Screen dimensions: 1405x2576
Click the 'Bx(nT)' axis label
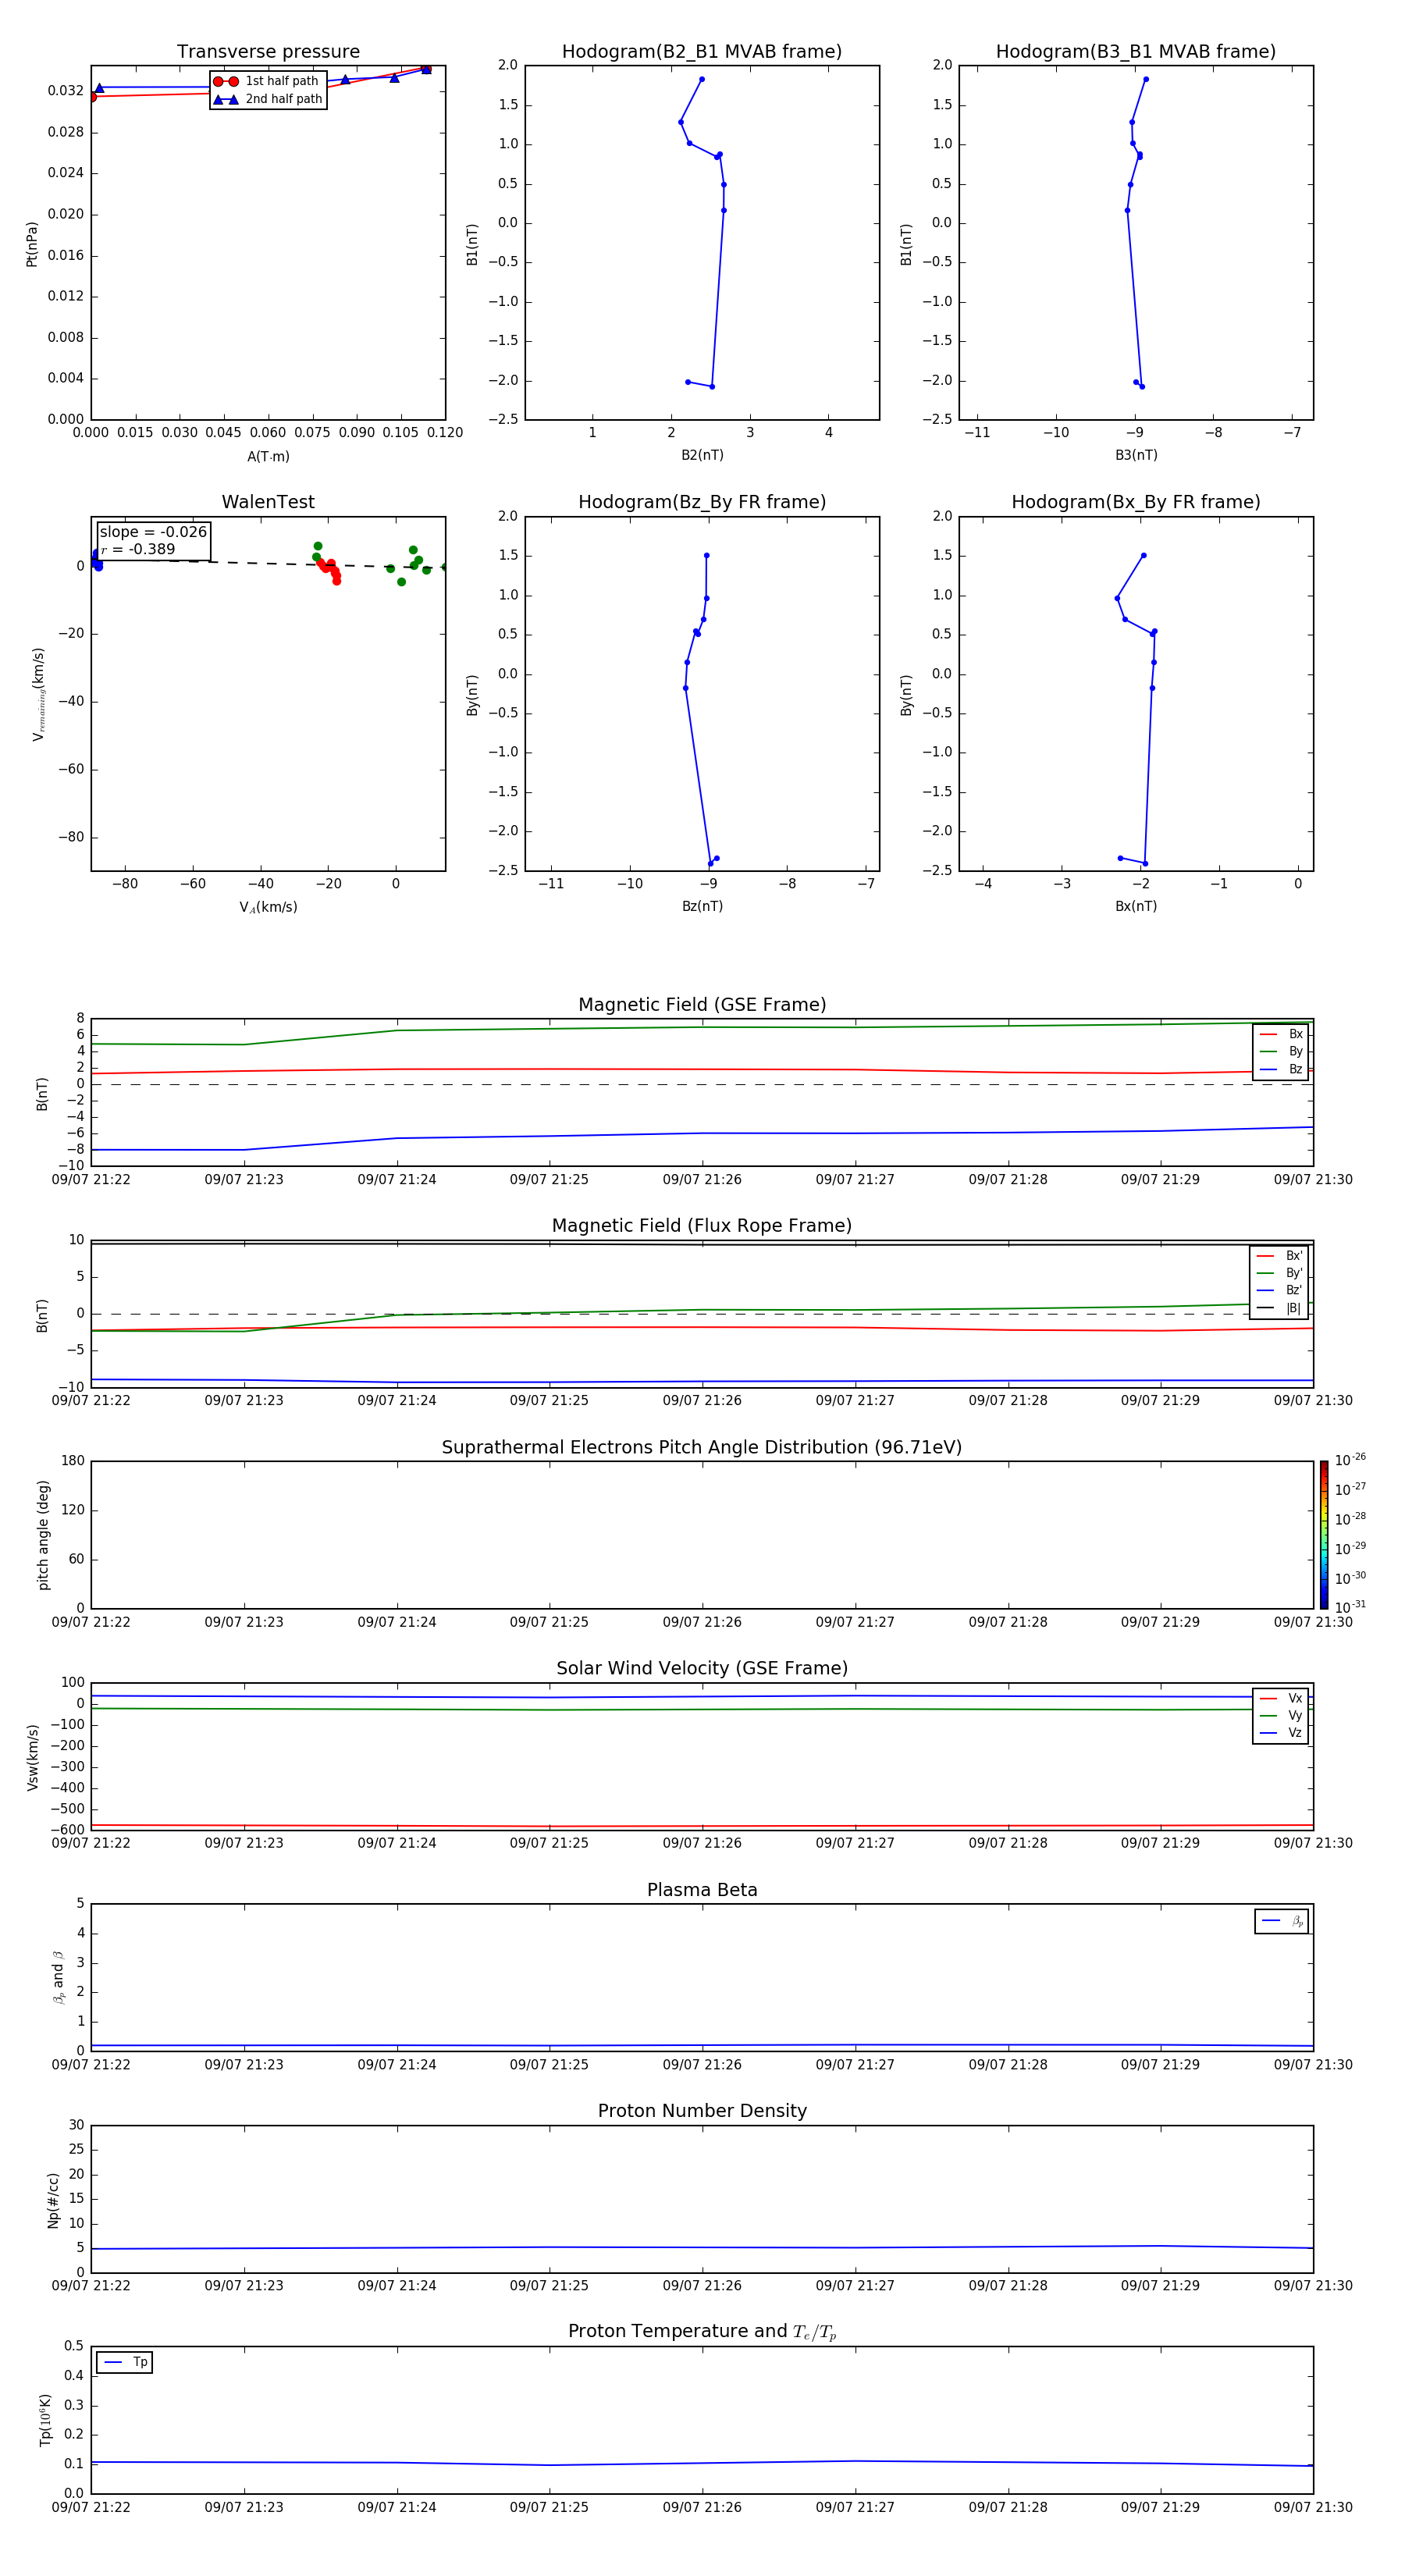coord(1136,906)
